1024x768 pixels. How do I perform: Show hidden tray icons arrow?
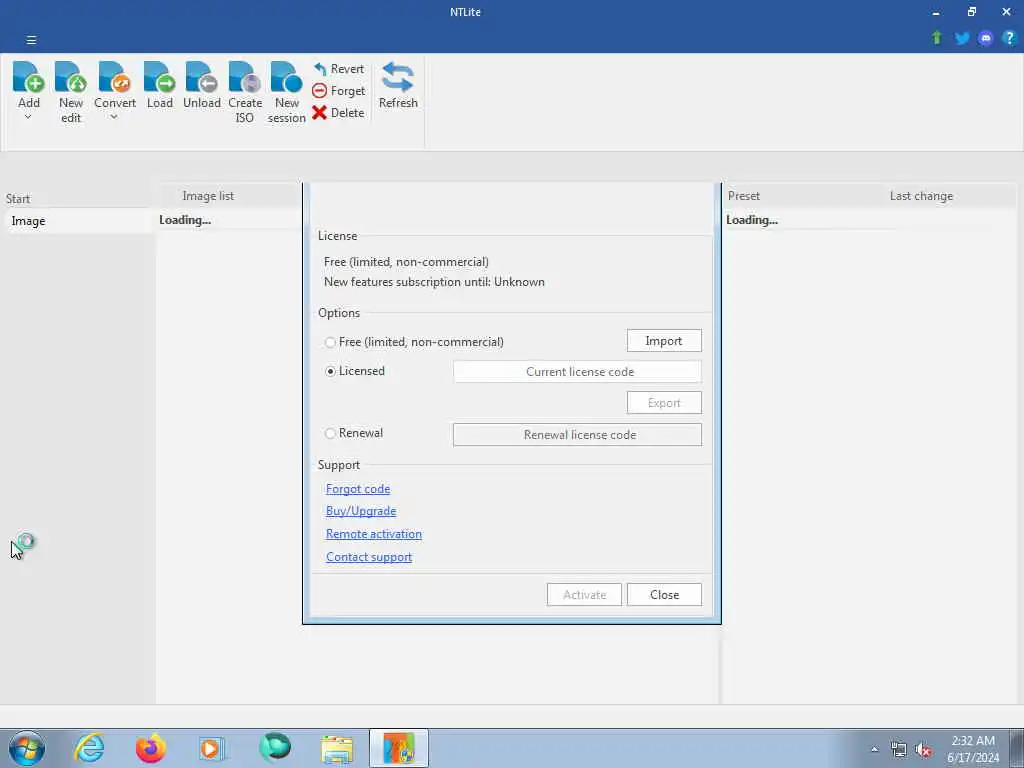(x=874, y=749)
